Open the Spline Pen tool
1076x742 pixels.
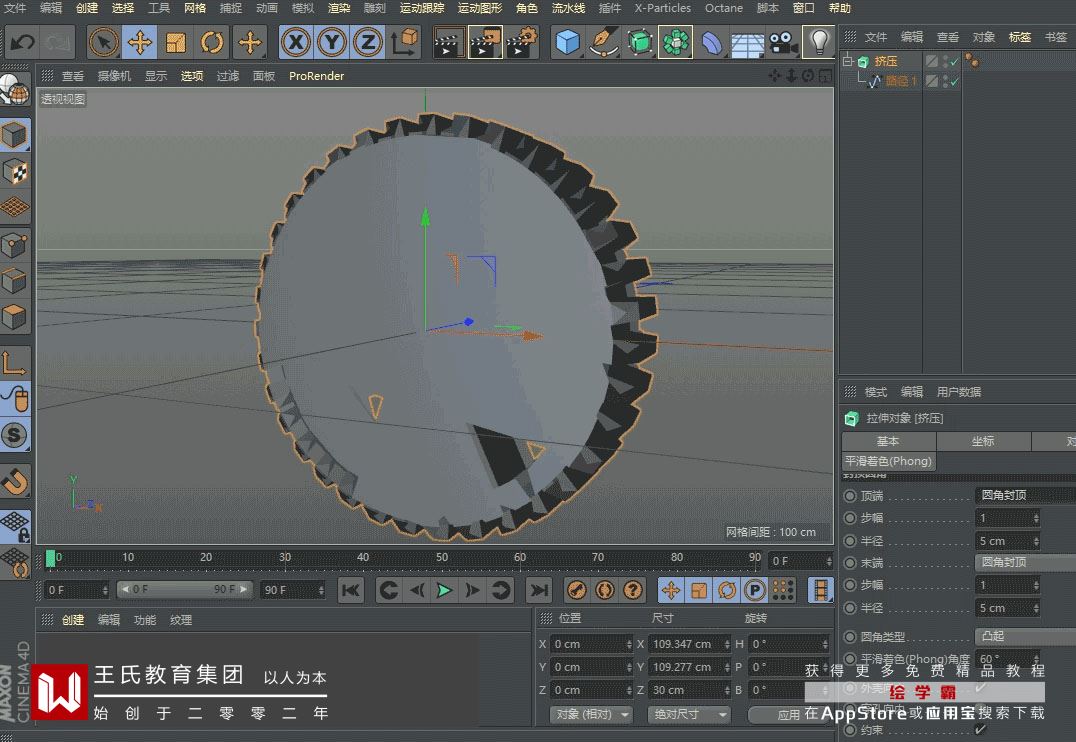click(x=604, y=42)
